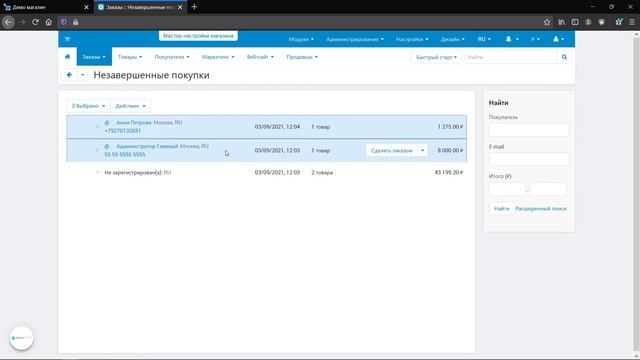Viewport: 640px width, 360px height.
Task: Open the Маркетинг menu
Action: pyautogui.click(x=218, y=57)
